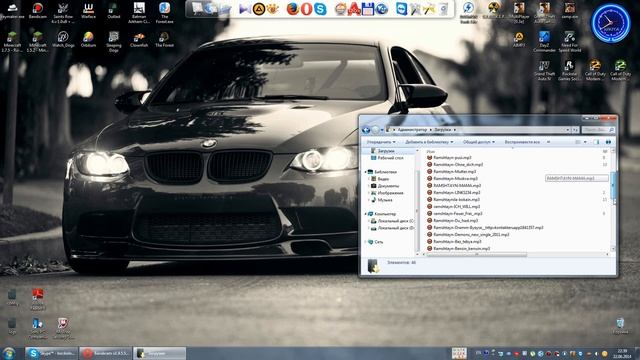Click the Windows Start button
Image resolution: width=640 pixels, height=360 pixels.
pyautogui.click(x=9, y=353)
